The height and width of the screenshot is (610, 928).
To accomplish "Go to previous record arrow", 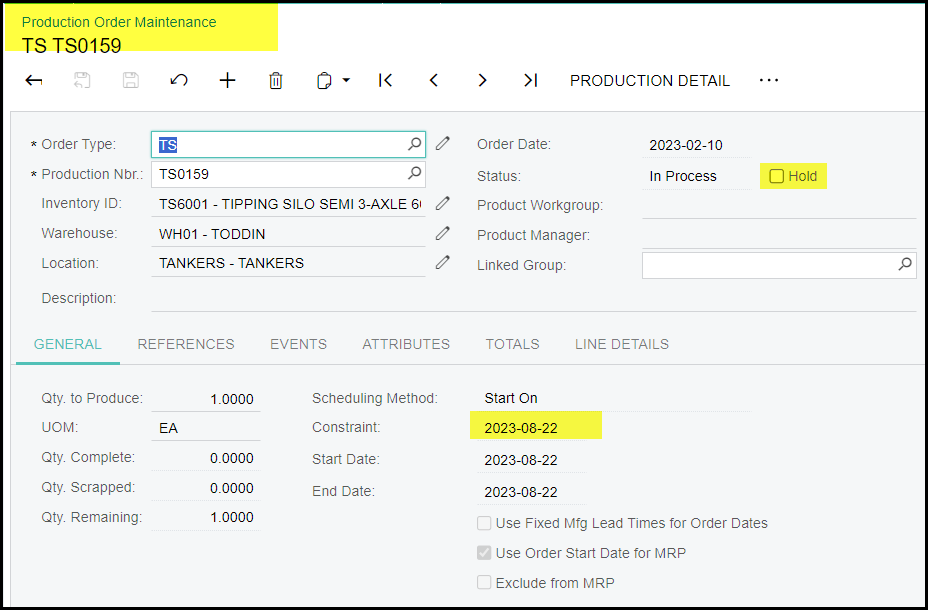I will (x=434, y=81).
